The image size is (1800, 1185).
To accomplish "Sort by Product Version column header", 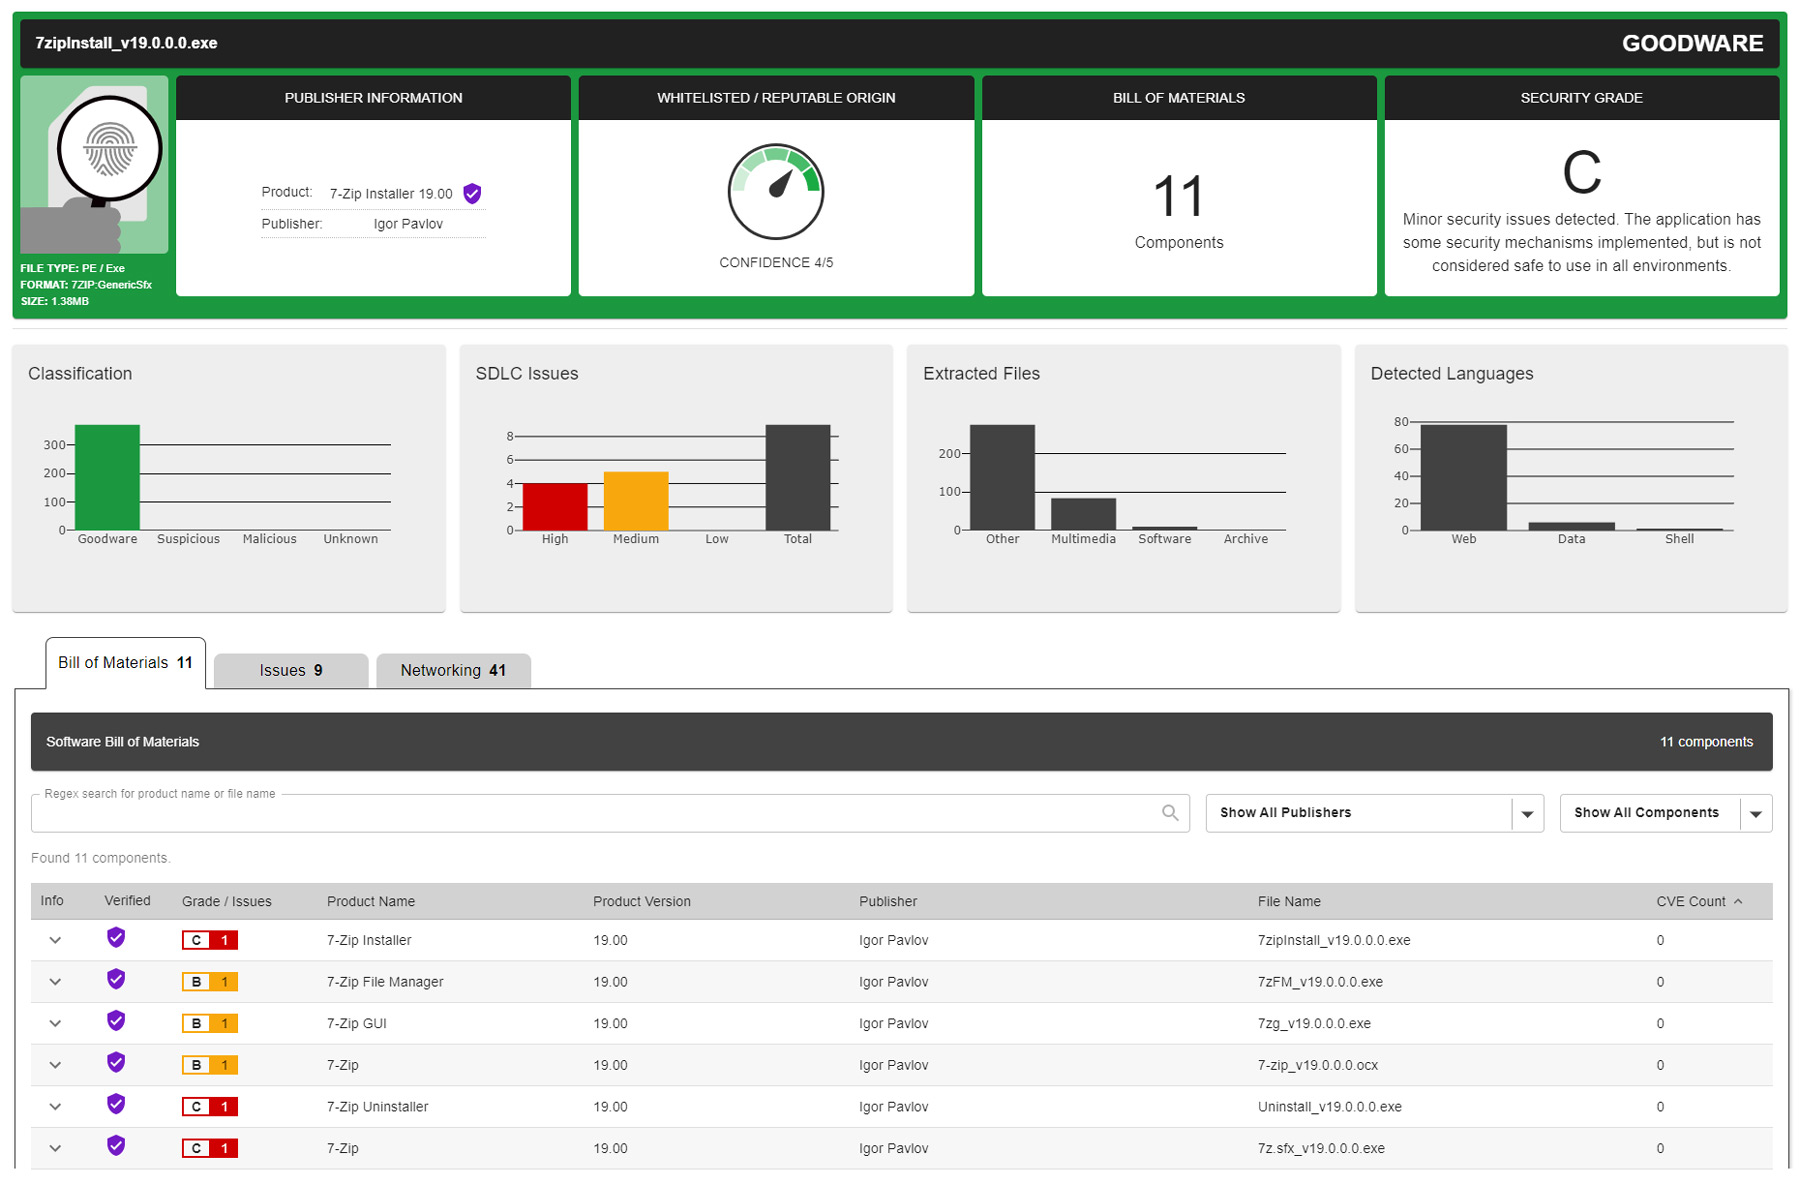I will [642, 902].
